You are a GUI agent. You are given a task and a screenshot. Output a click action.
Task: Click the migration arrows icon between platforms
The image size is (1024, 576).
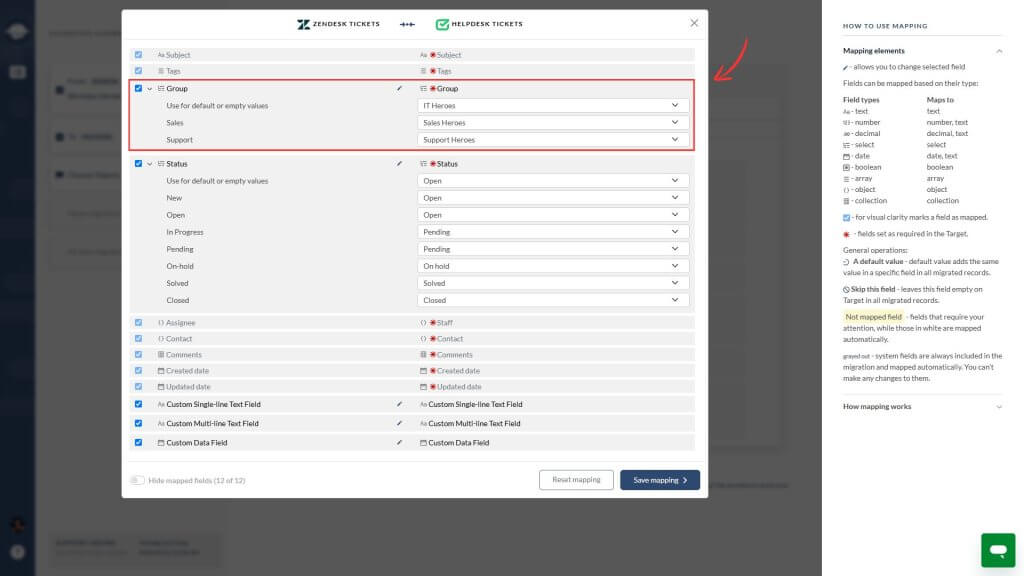407,24
